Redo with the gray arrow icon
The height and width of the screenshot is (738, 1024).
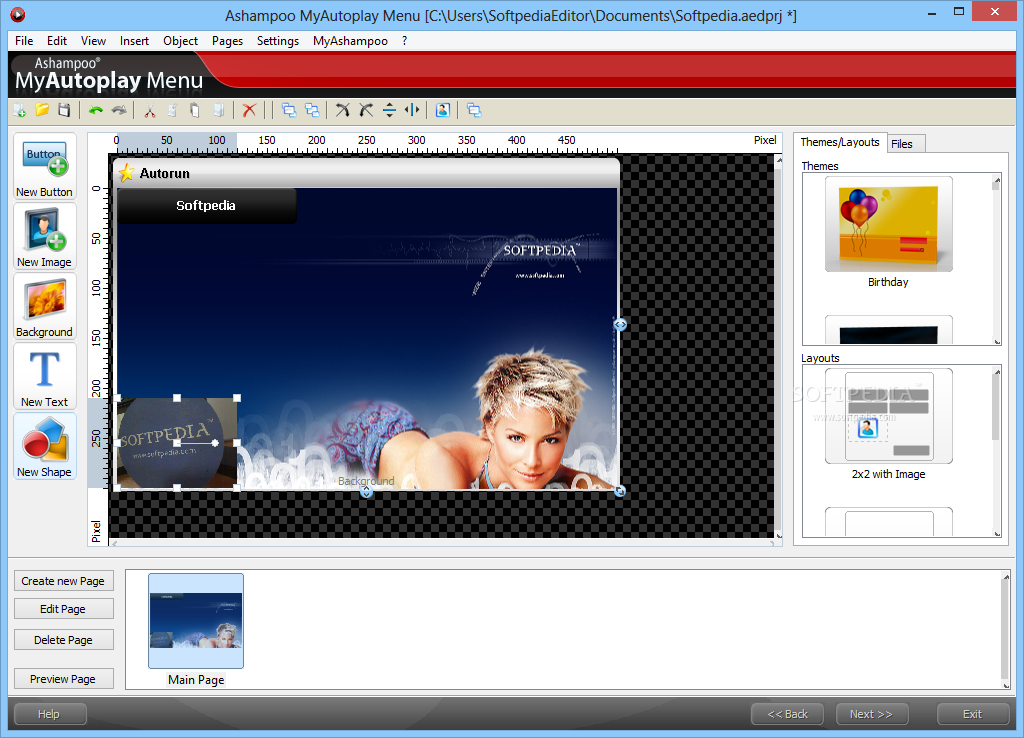[119, 110]
